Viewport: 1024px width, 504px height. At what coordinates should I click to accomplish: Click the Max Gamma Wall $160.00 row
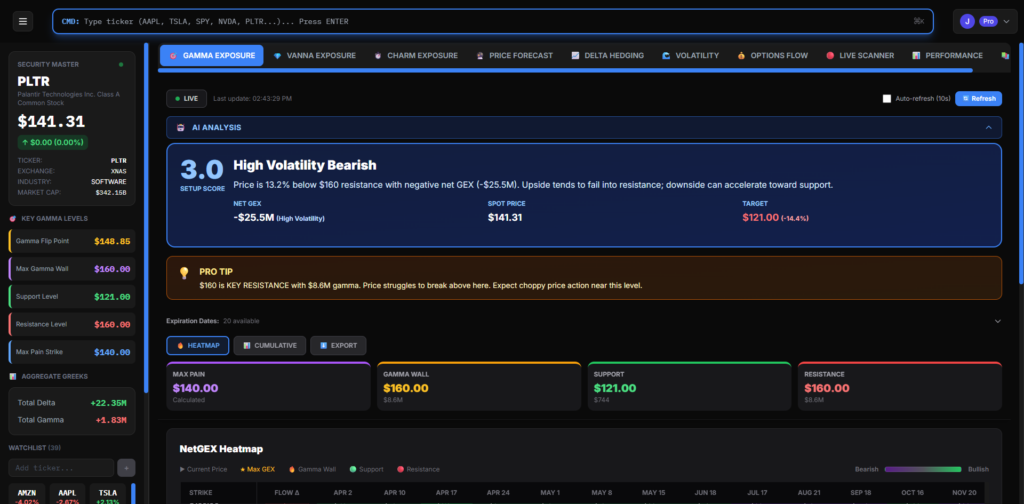72,269
